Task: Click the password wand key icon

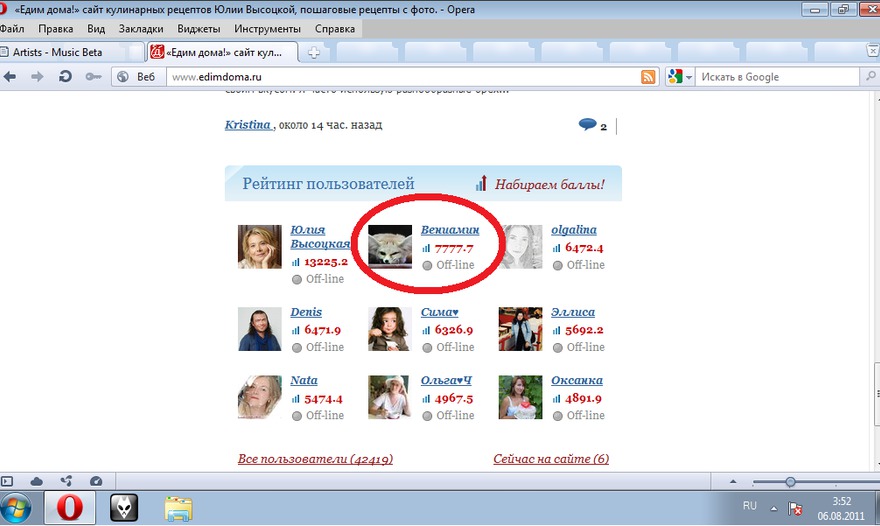Action: pyautogui.click(x=93, y=77)
